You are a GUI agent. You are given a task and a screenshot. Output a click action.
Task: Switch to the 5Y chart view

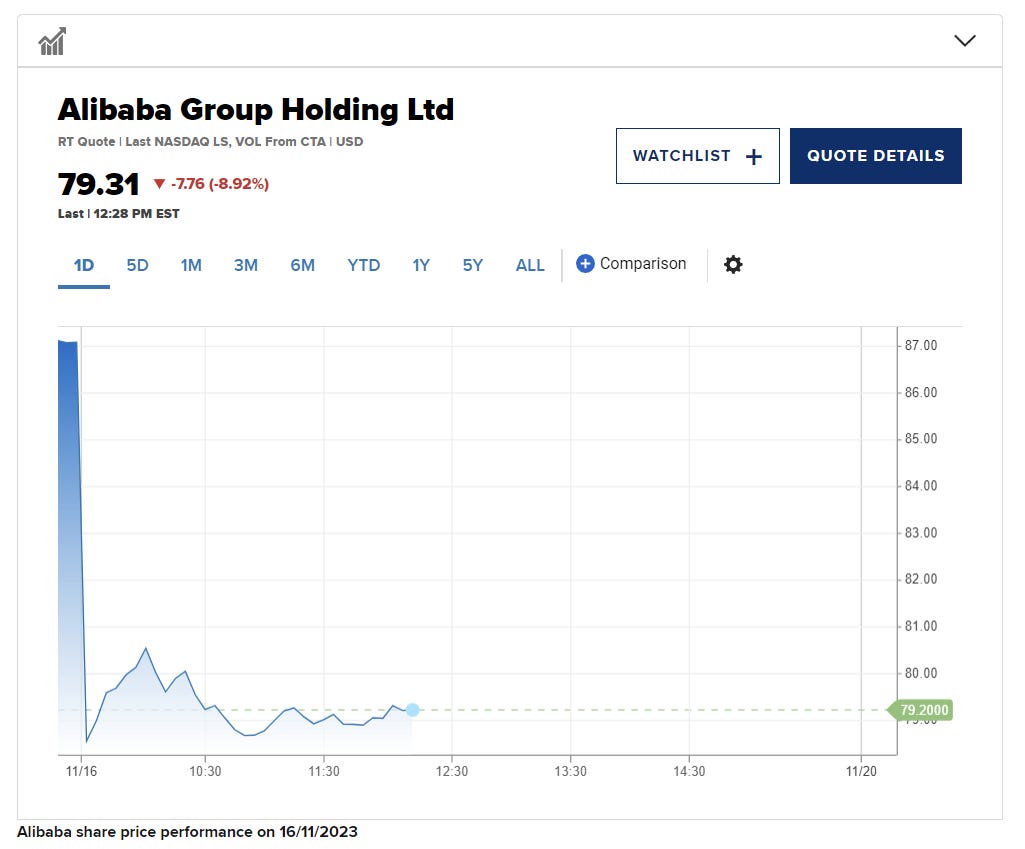[473, 265]
